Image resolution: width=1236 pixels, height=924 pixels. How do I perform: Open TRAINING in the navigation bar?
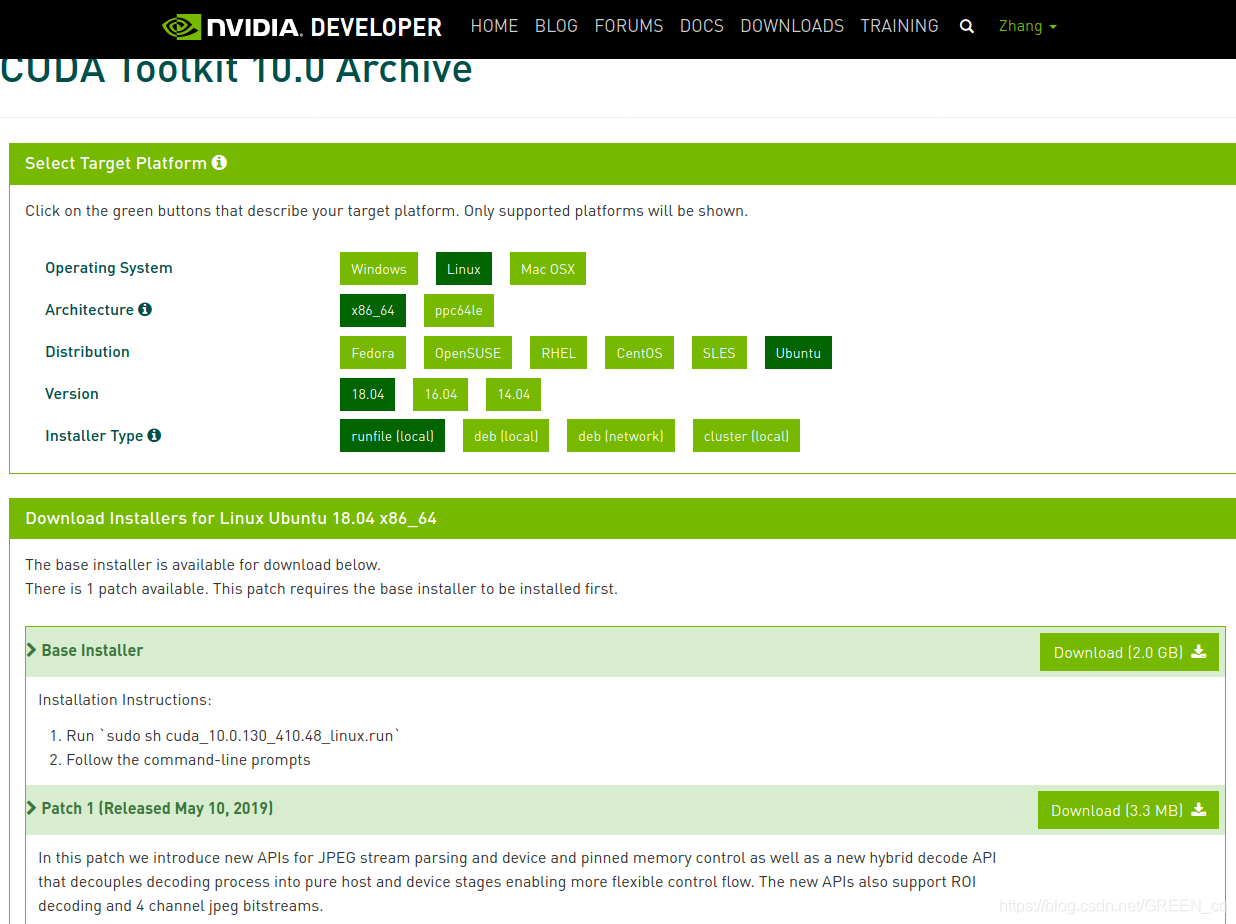(899, 26)
